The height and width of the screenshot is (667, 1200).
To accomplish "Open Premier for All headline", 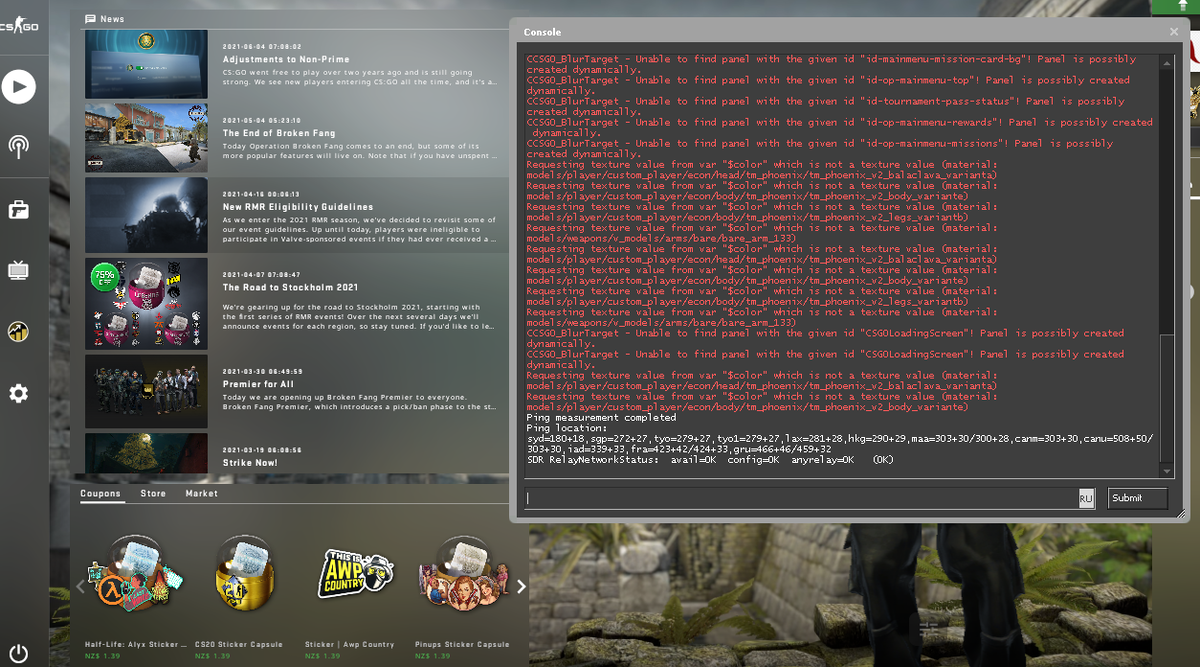I will (x=258, y=384).
